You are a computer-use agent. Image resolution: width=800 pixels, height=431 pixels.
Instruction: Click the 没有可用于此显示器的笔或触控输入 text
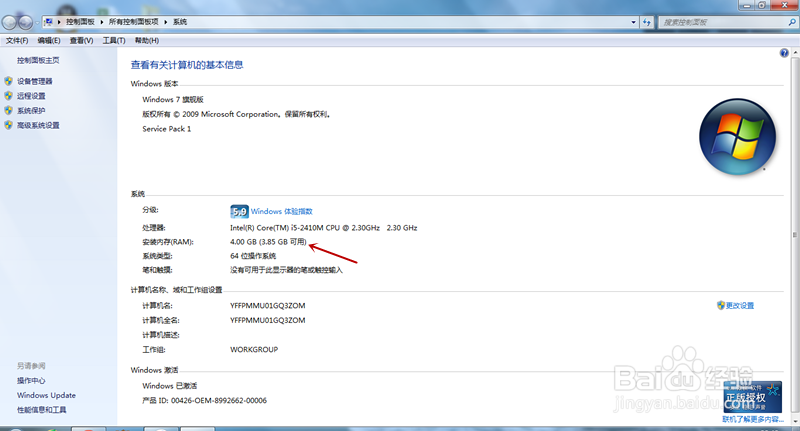(286, 270)
